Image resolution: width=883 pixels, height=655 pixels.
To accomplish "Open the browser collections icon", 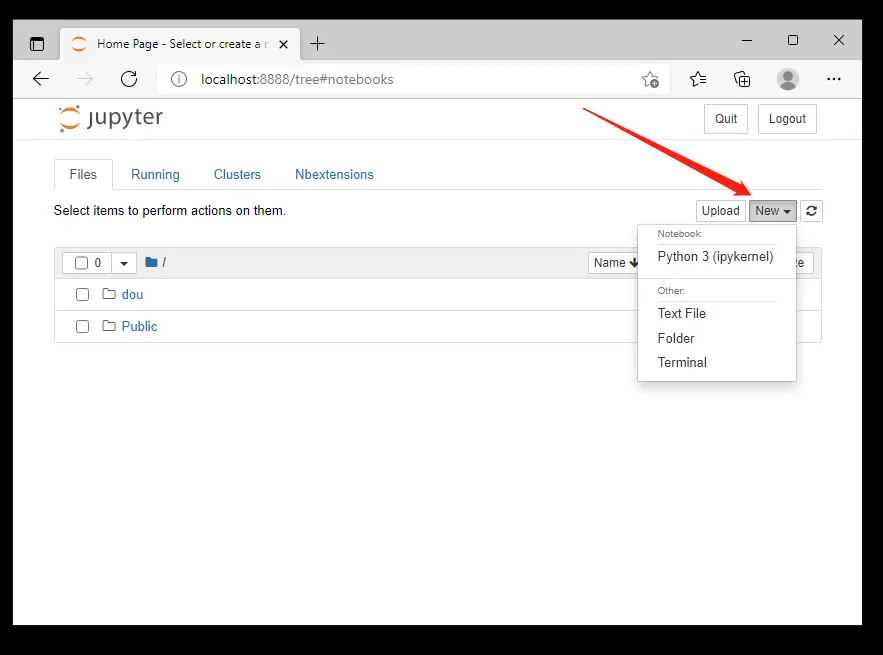I will [742, 79].
